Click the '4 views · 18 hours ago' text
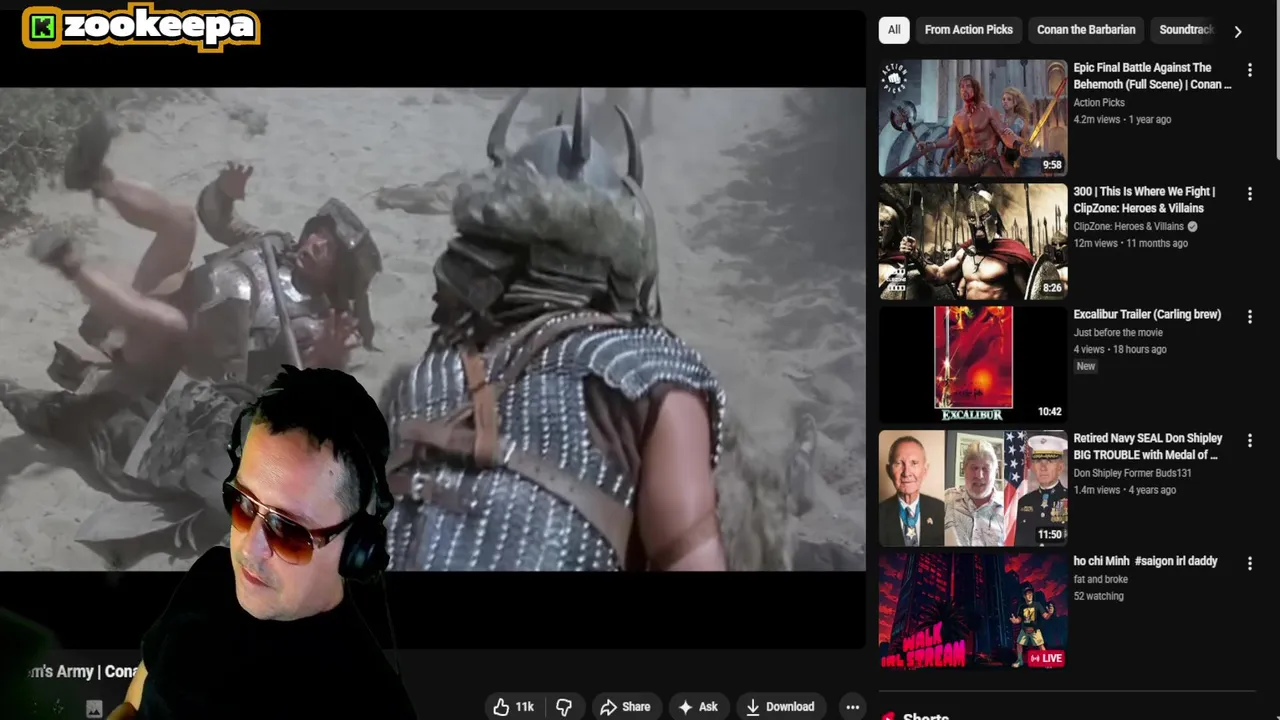Viewport: 1280px width, 720px height. point(1120,349)
